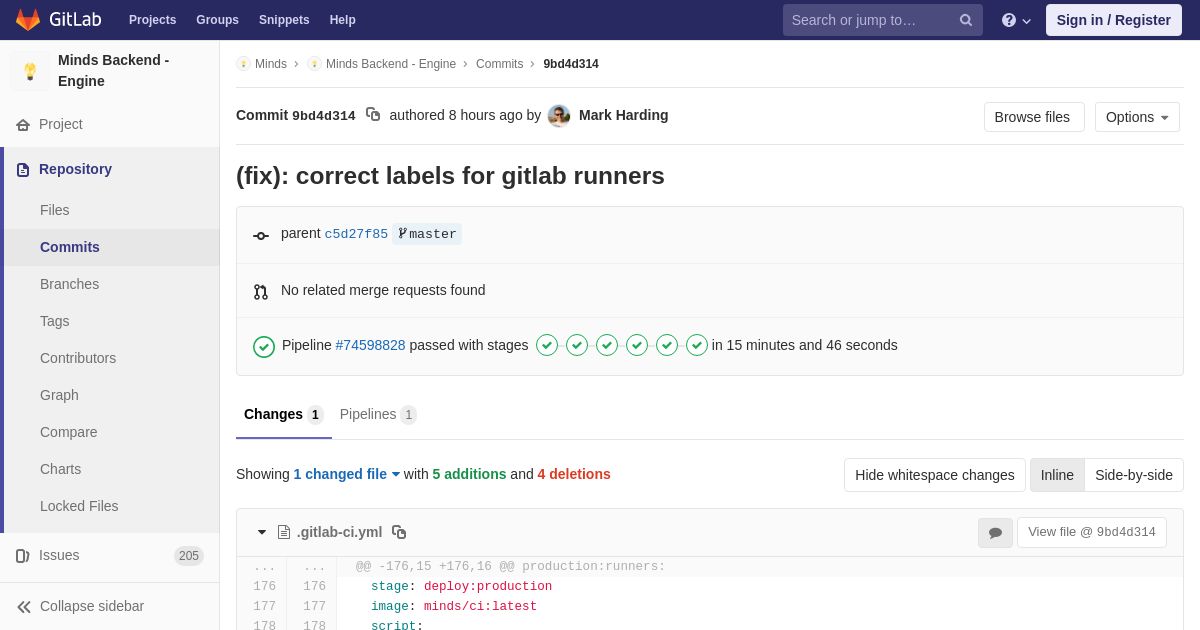The width and height of the screenshot is (1200, 630).
Task: Click the GitLab fox logo
Action: [28, 20]
